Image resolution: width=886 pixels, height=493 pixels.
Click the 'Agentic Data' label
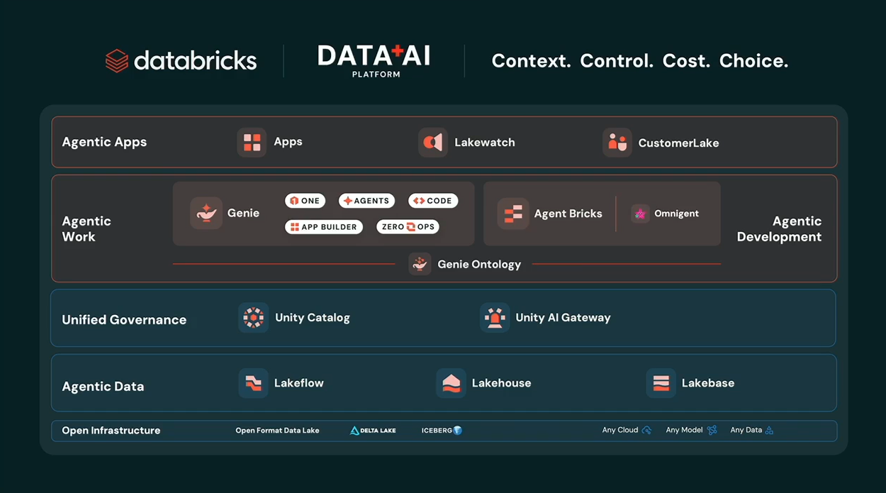pyautogui.click(x=103, y=387)
